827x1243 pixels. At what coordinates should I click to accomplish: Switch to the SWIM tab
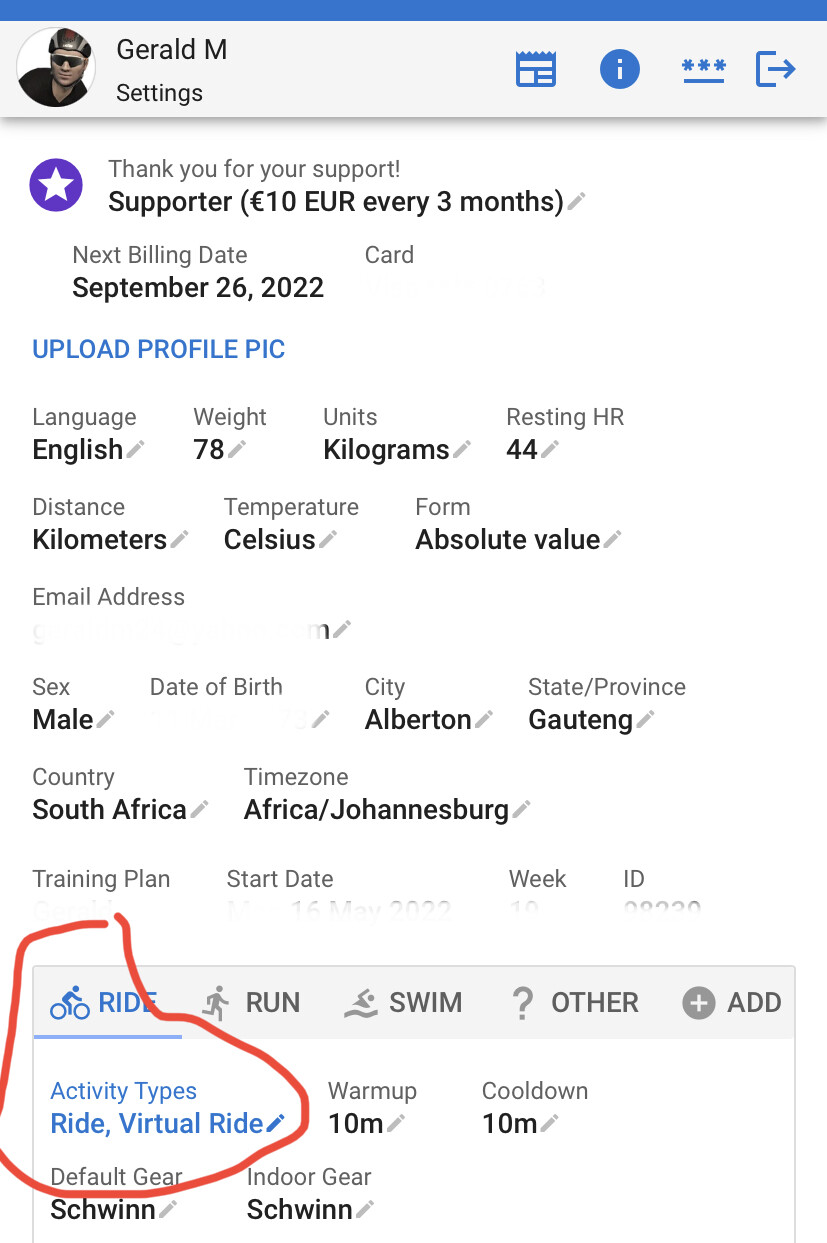click(403, 1002)
